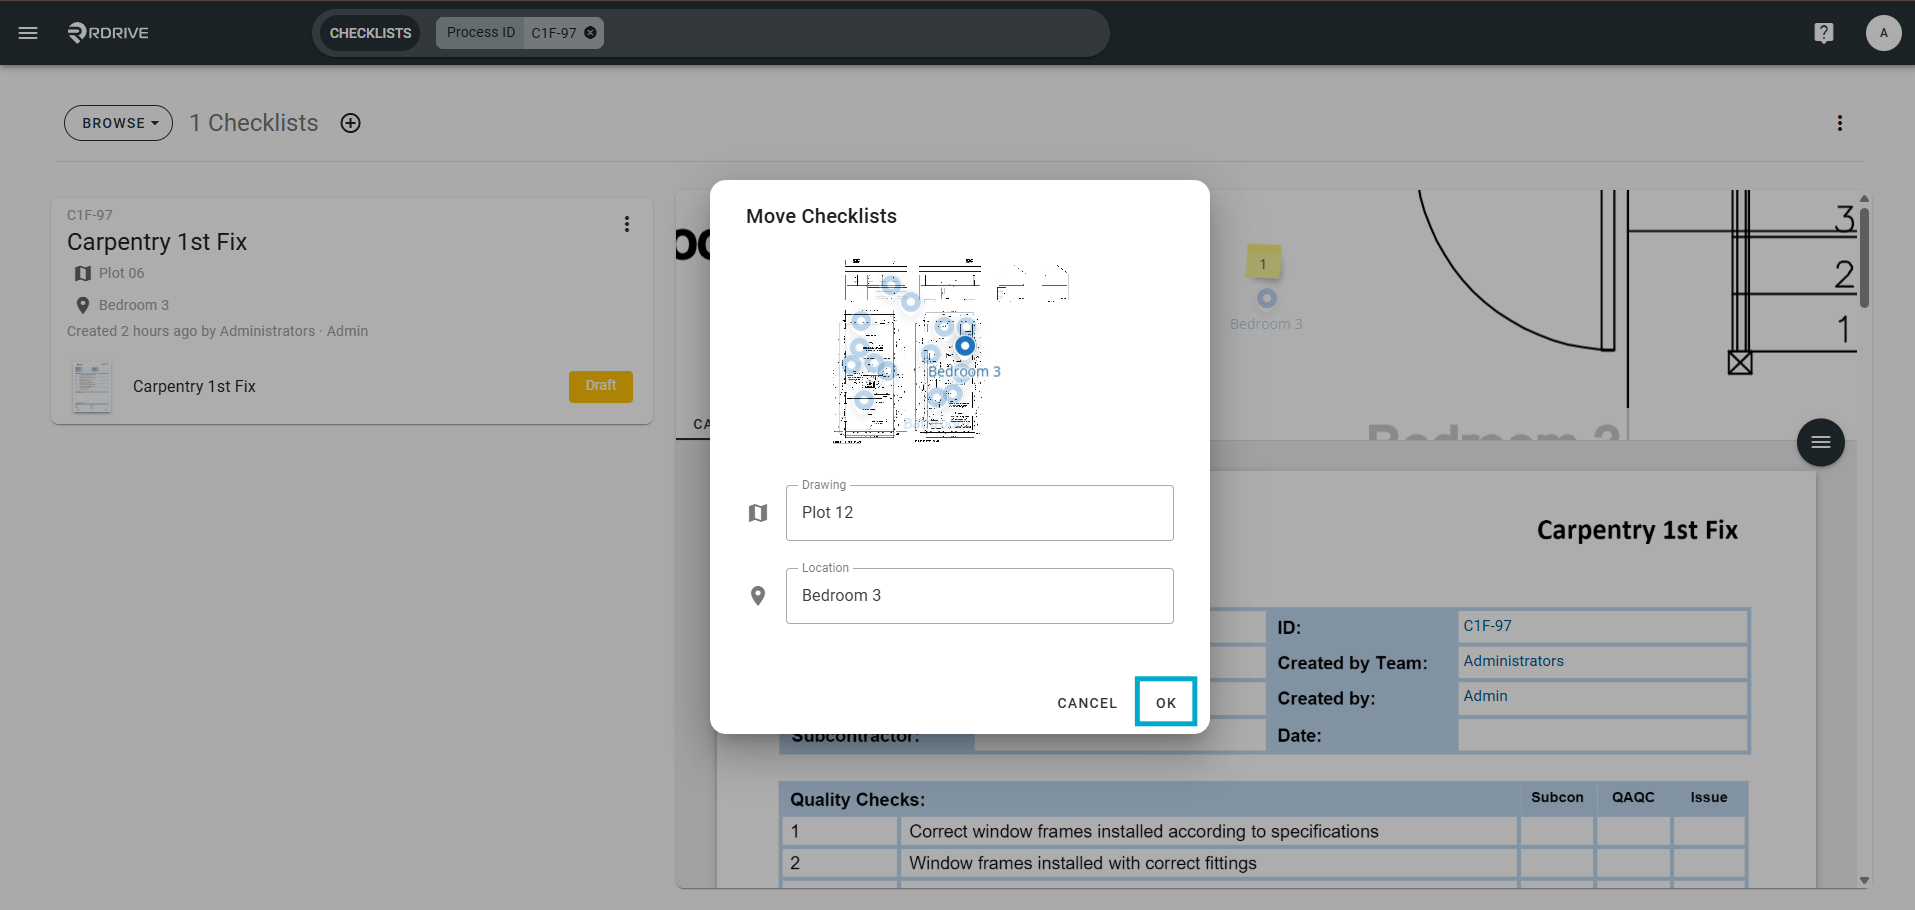Screen dimensions: 1915x910
Task: Click the vertical scrollbar of document panel
Action: (1864, 258)
